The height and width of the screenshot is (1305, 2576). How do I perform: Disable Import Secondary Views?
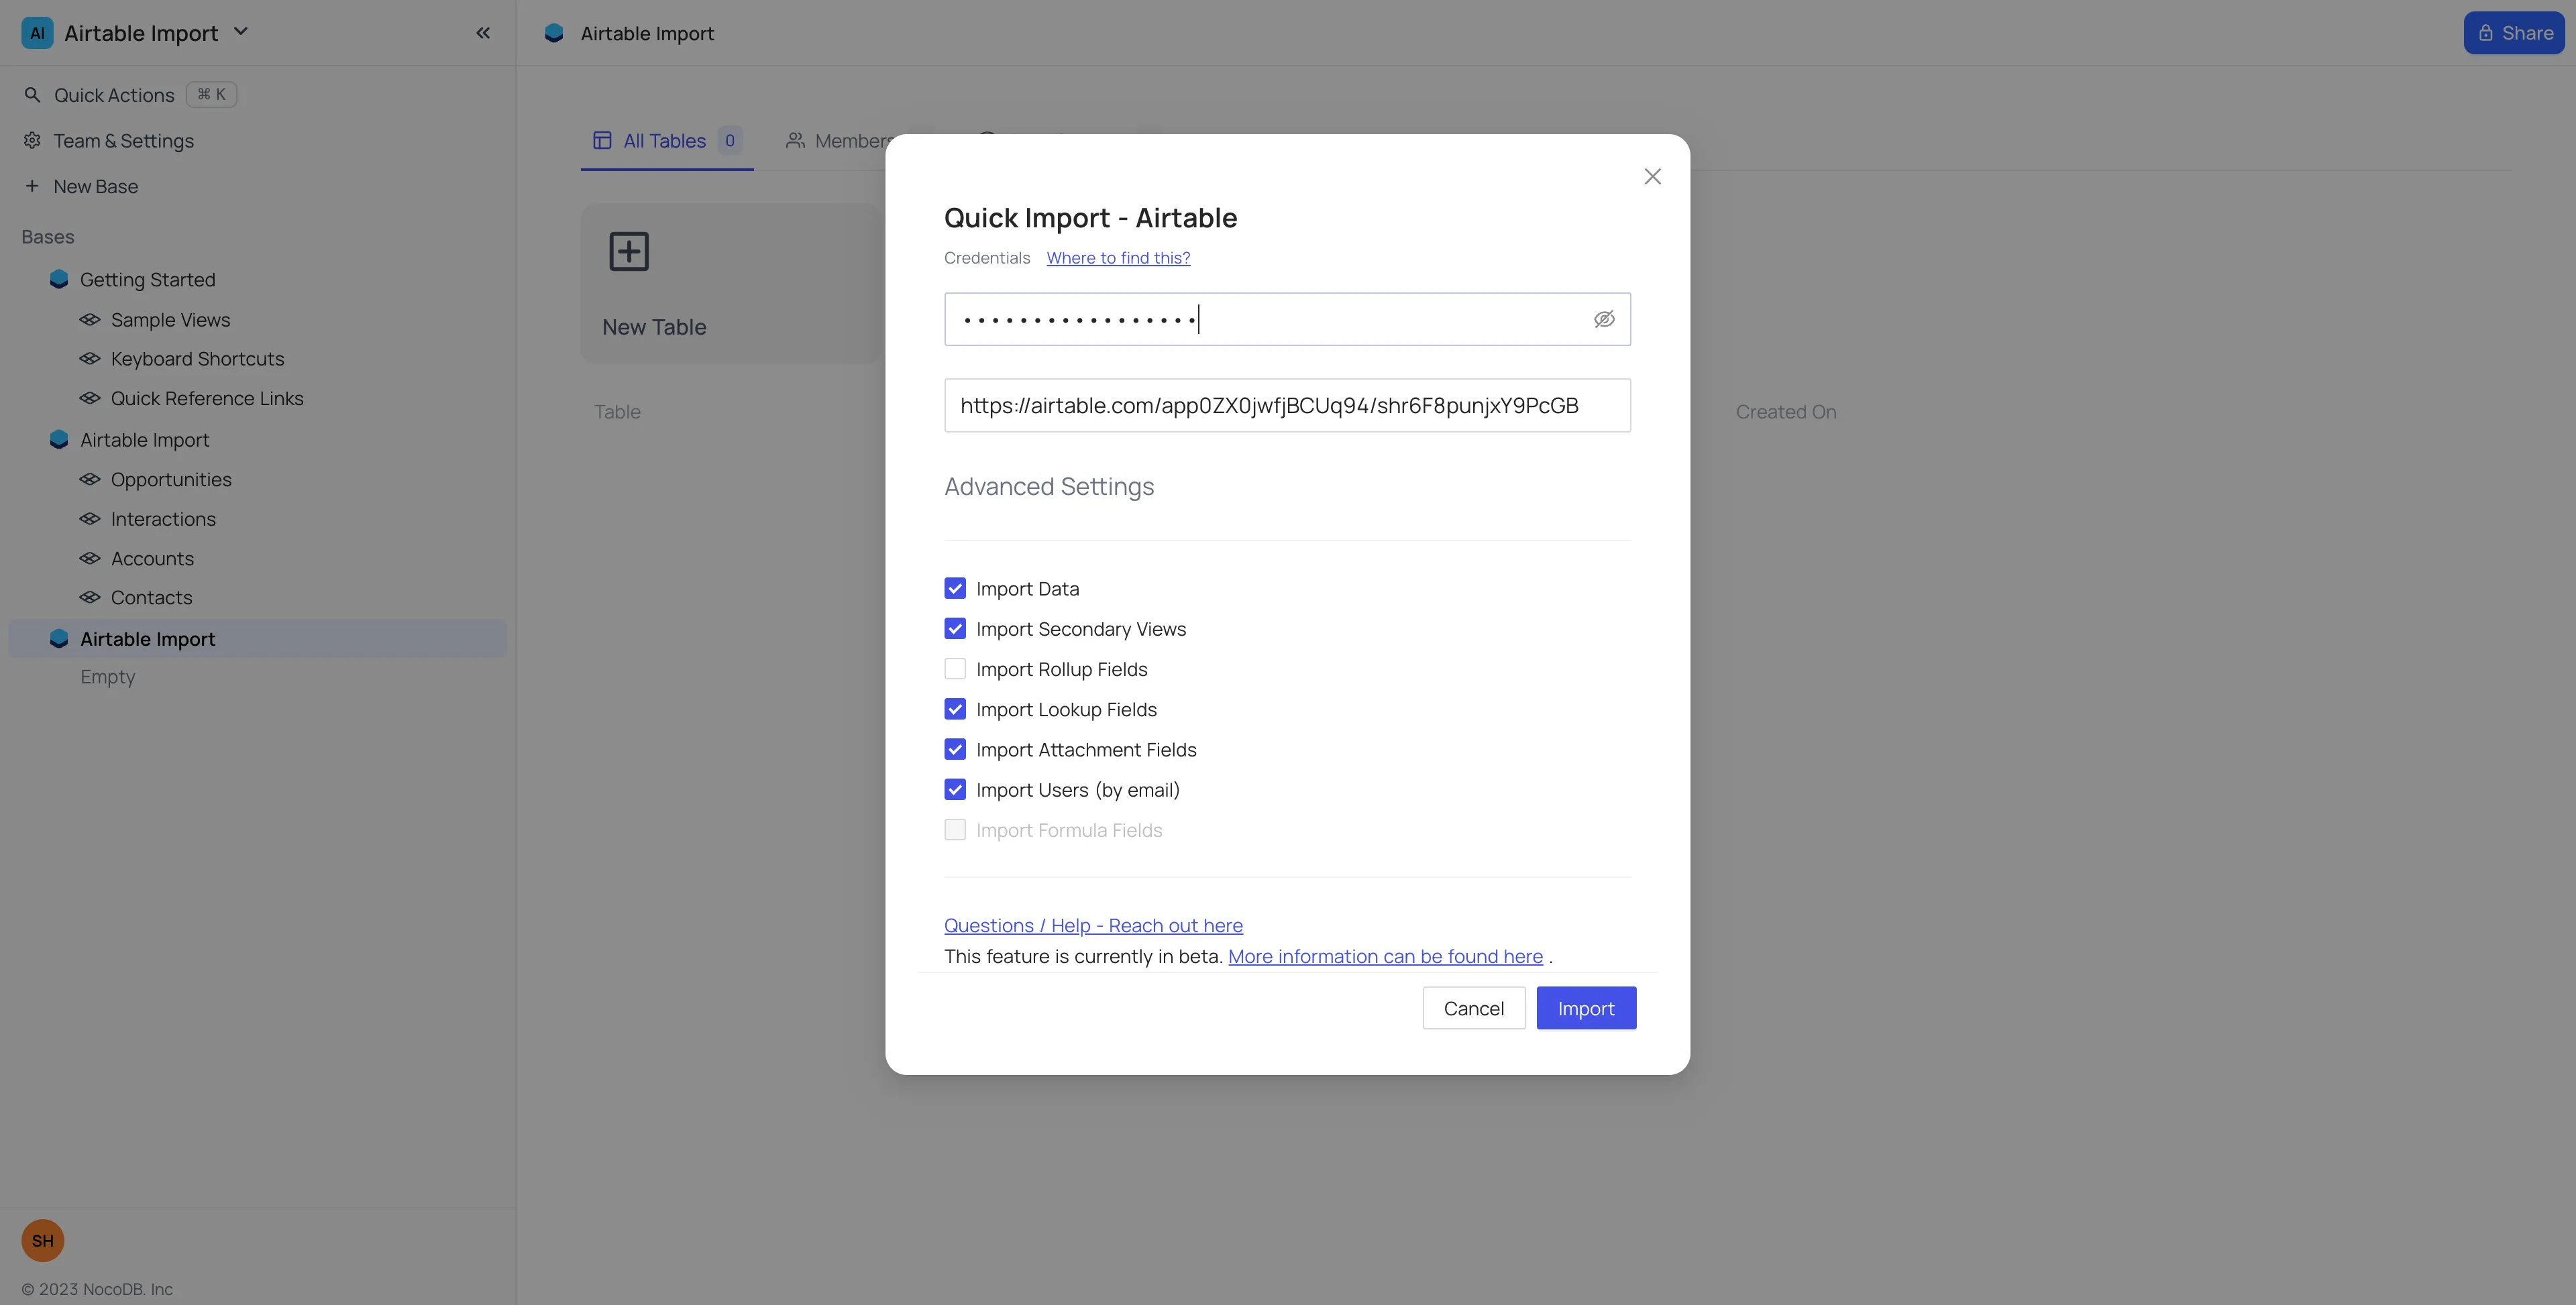point(955,628)
